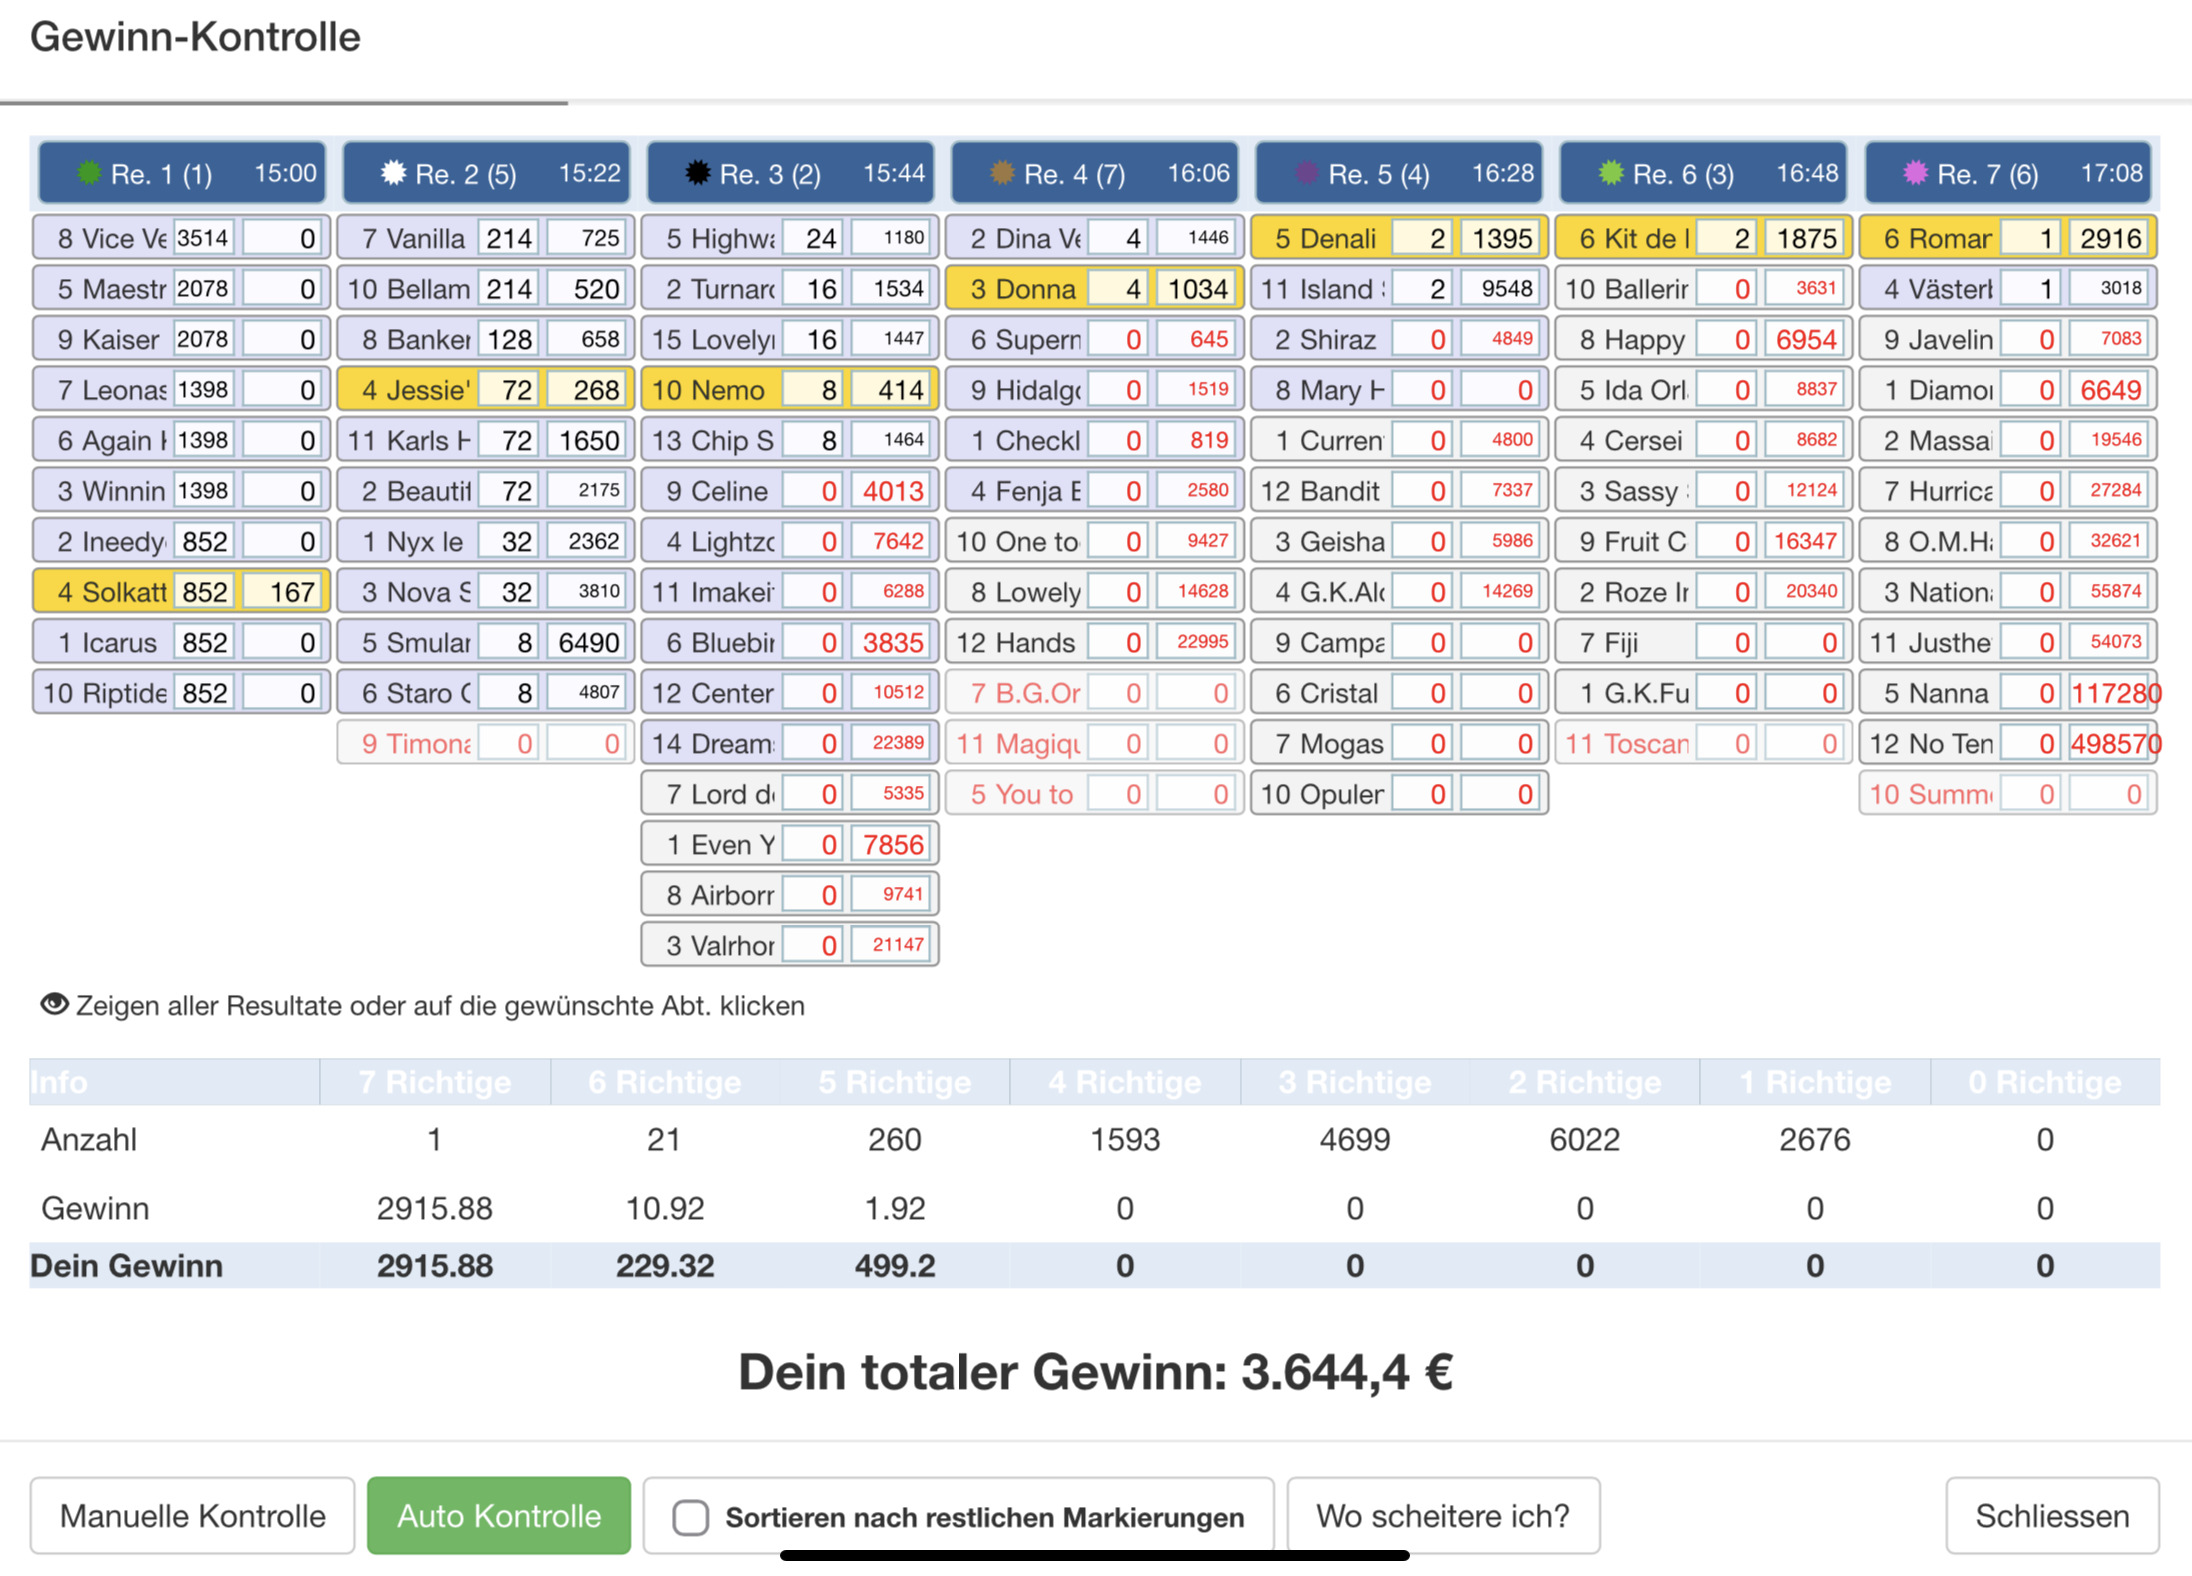Select the Re. 4 (7) 16:06 race header
The width and height of the screenshot is (2192, 1576).
(x=1095, y=173)
